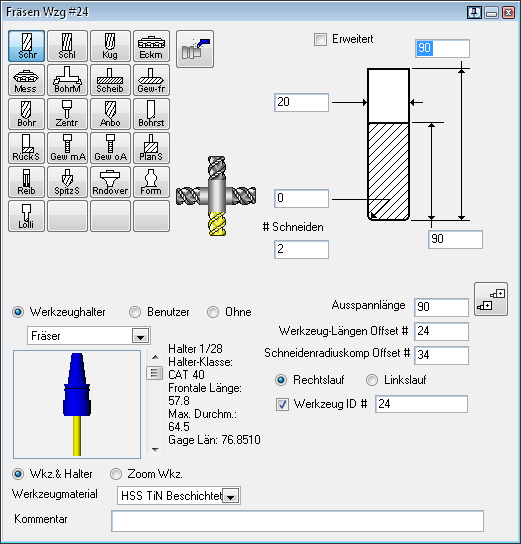Viewport: 521px width, 544px height.
Task: Click the holder list scroll down arrow
Action: tap(155, 450)
